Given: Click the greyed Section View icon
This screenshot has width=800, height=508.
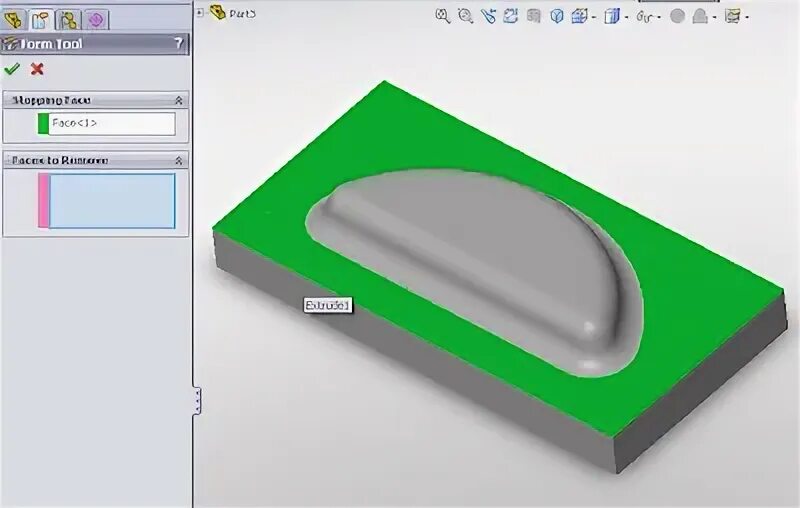Looking at the screenshot, I should click(534, 16).
